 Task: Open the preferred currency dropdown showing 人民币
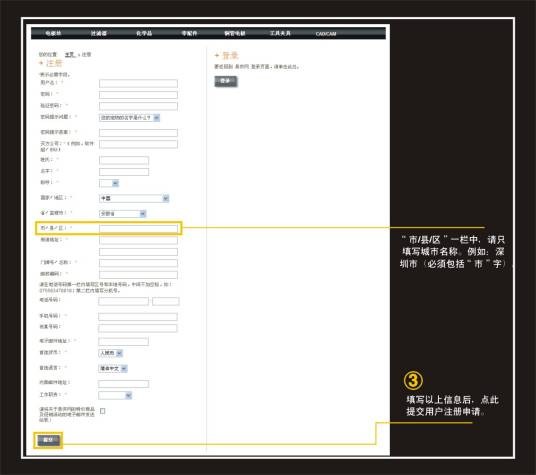tap(110, 353)
